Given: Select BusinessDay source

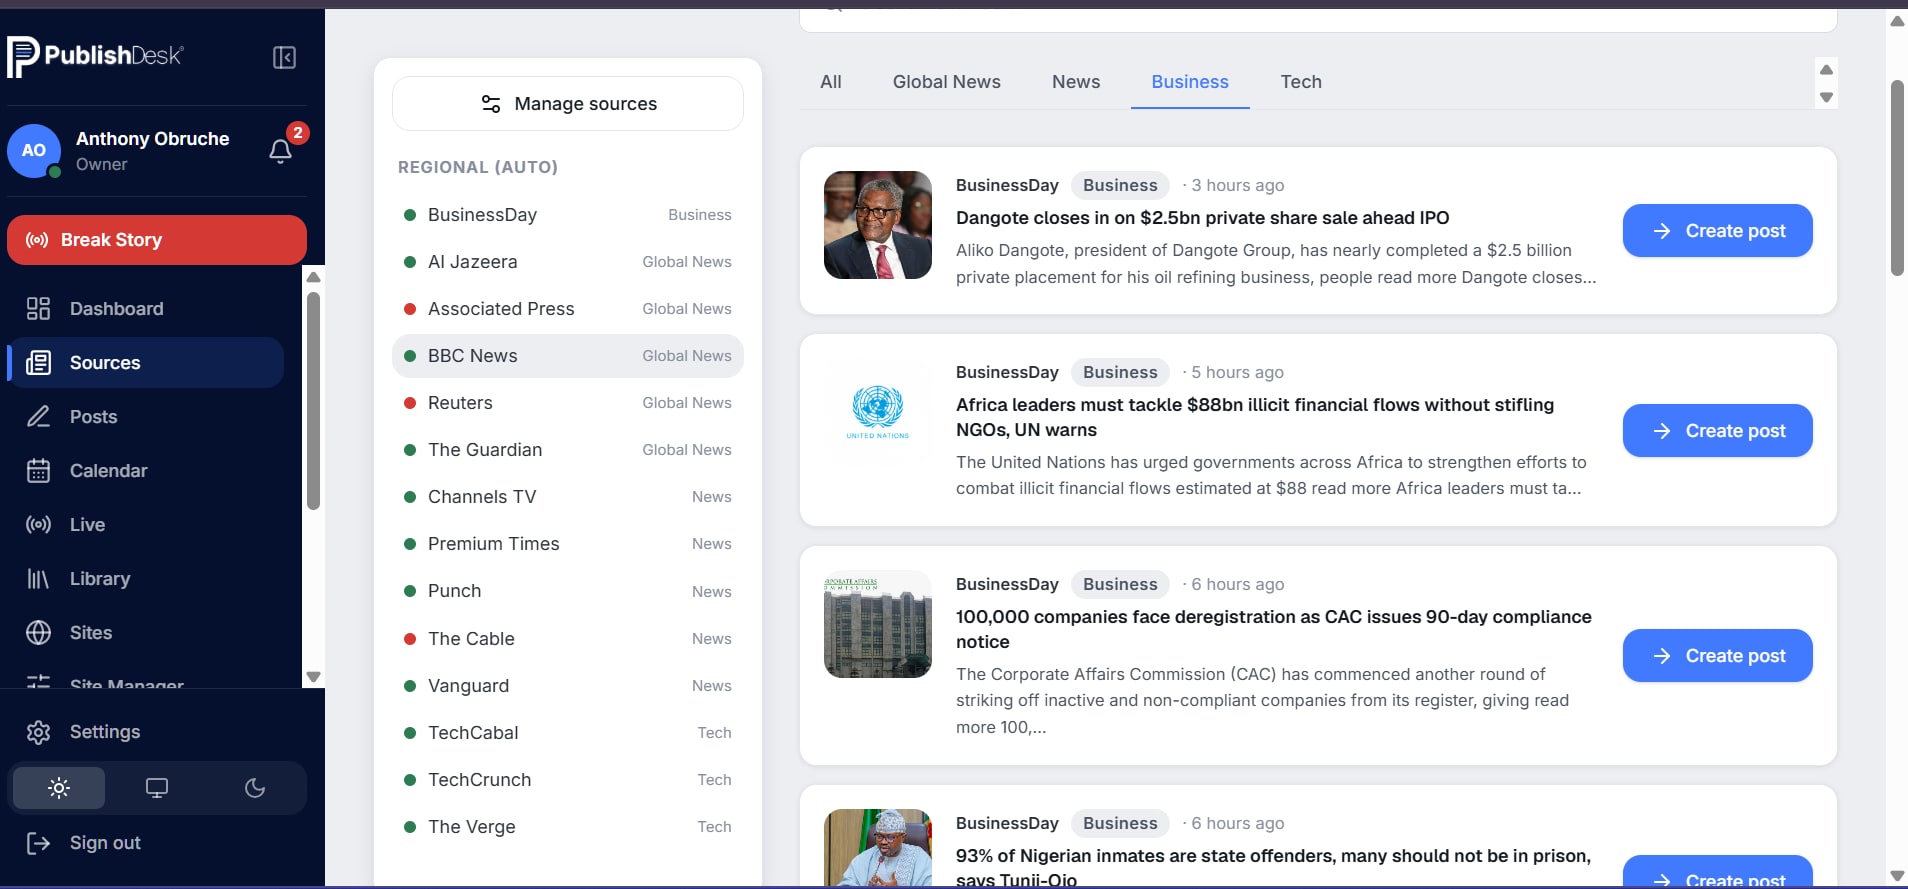Looking at the screenshot, I should click(568, 215).
